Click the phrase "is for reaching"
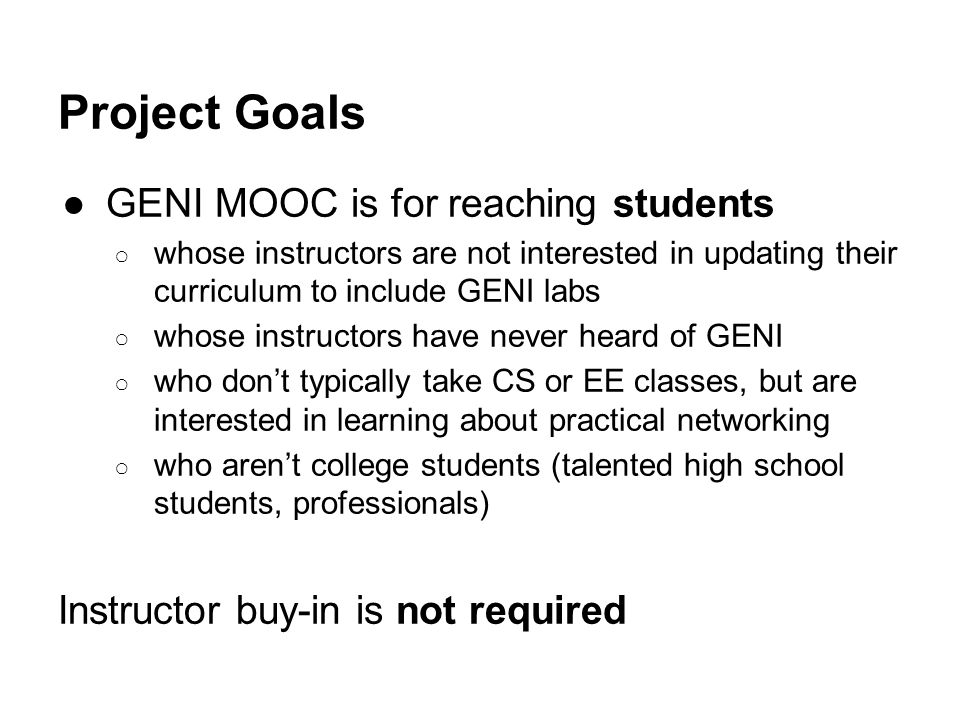 (473, 204)
